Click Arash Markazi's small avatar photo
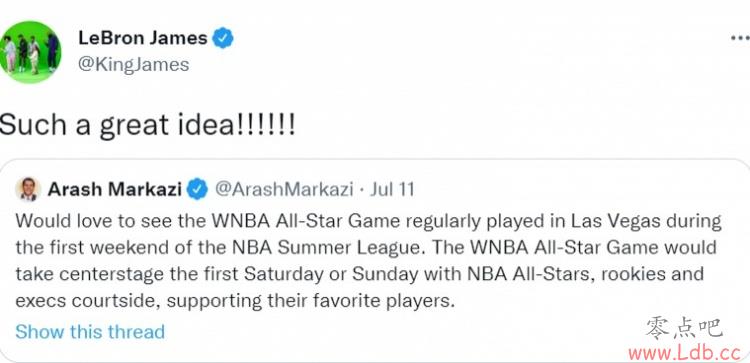 pyautogui.click(x=28, y=189)
